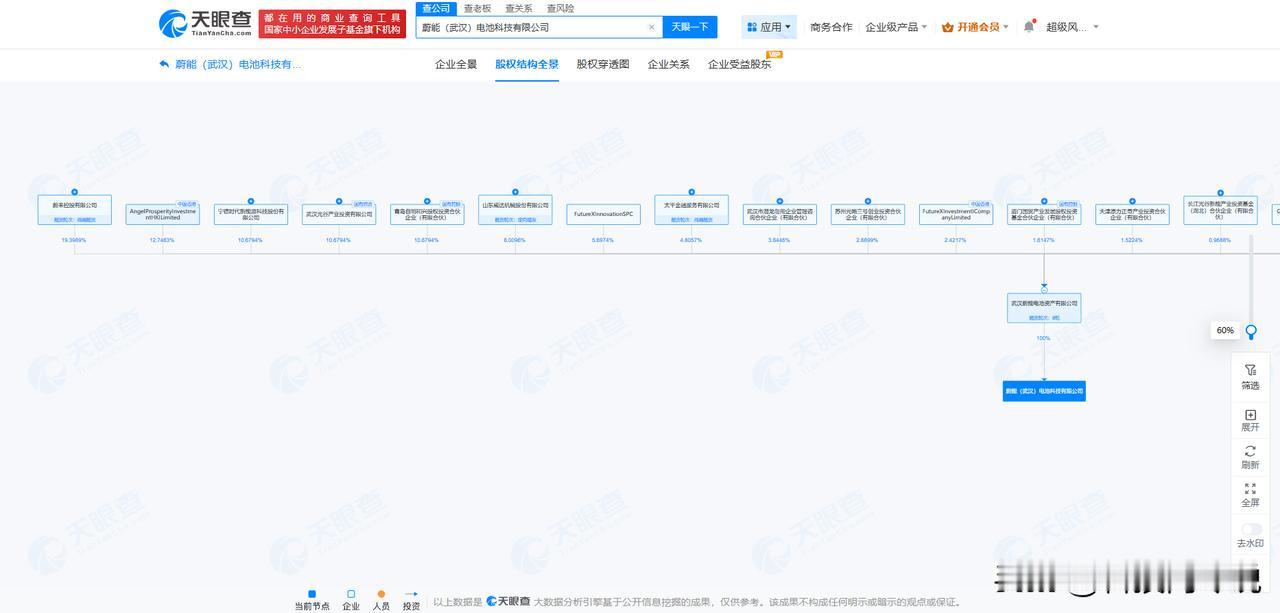Click the 刷新 refresh icon
The width and height of the screenshot is (1280, 613).
(1250, 452)
